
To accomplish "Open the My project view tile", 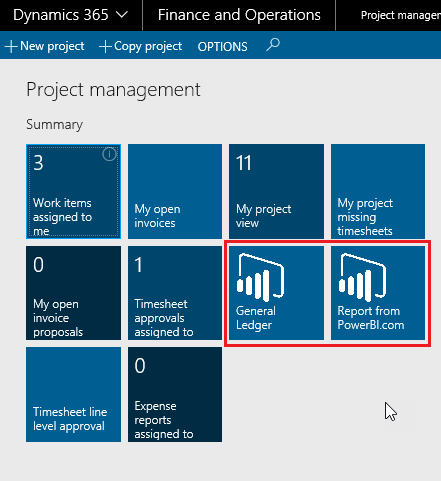I will tap(276, 191).
